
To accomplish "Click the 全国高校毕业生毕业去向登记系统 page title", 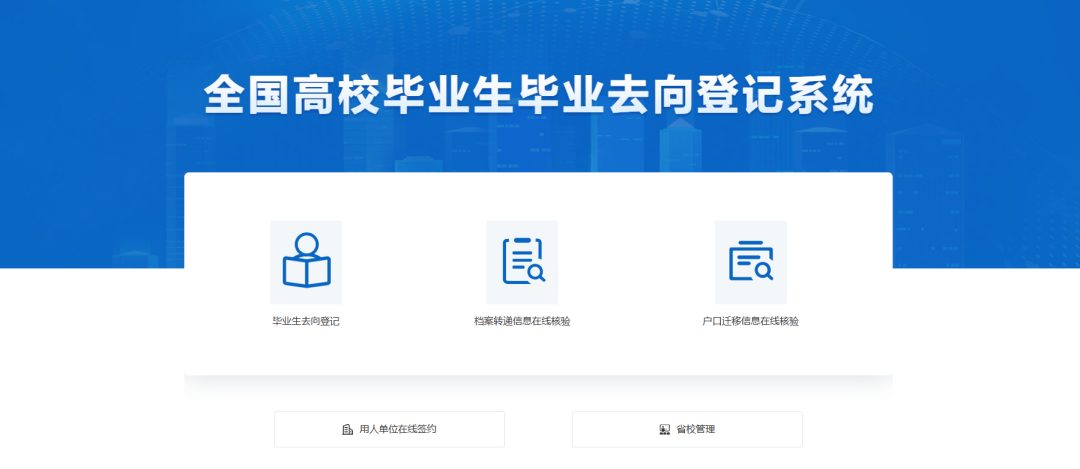I will tap(539, 97).
